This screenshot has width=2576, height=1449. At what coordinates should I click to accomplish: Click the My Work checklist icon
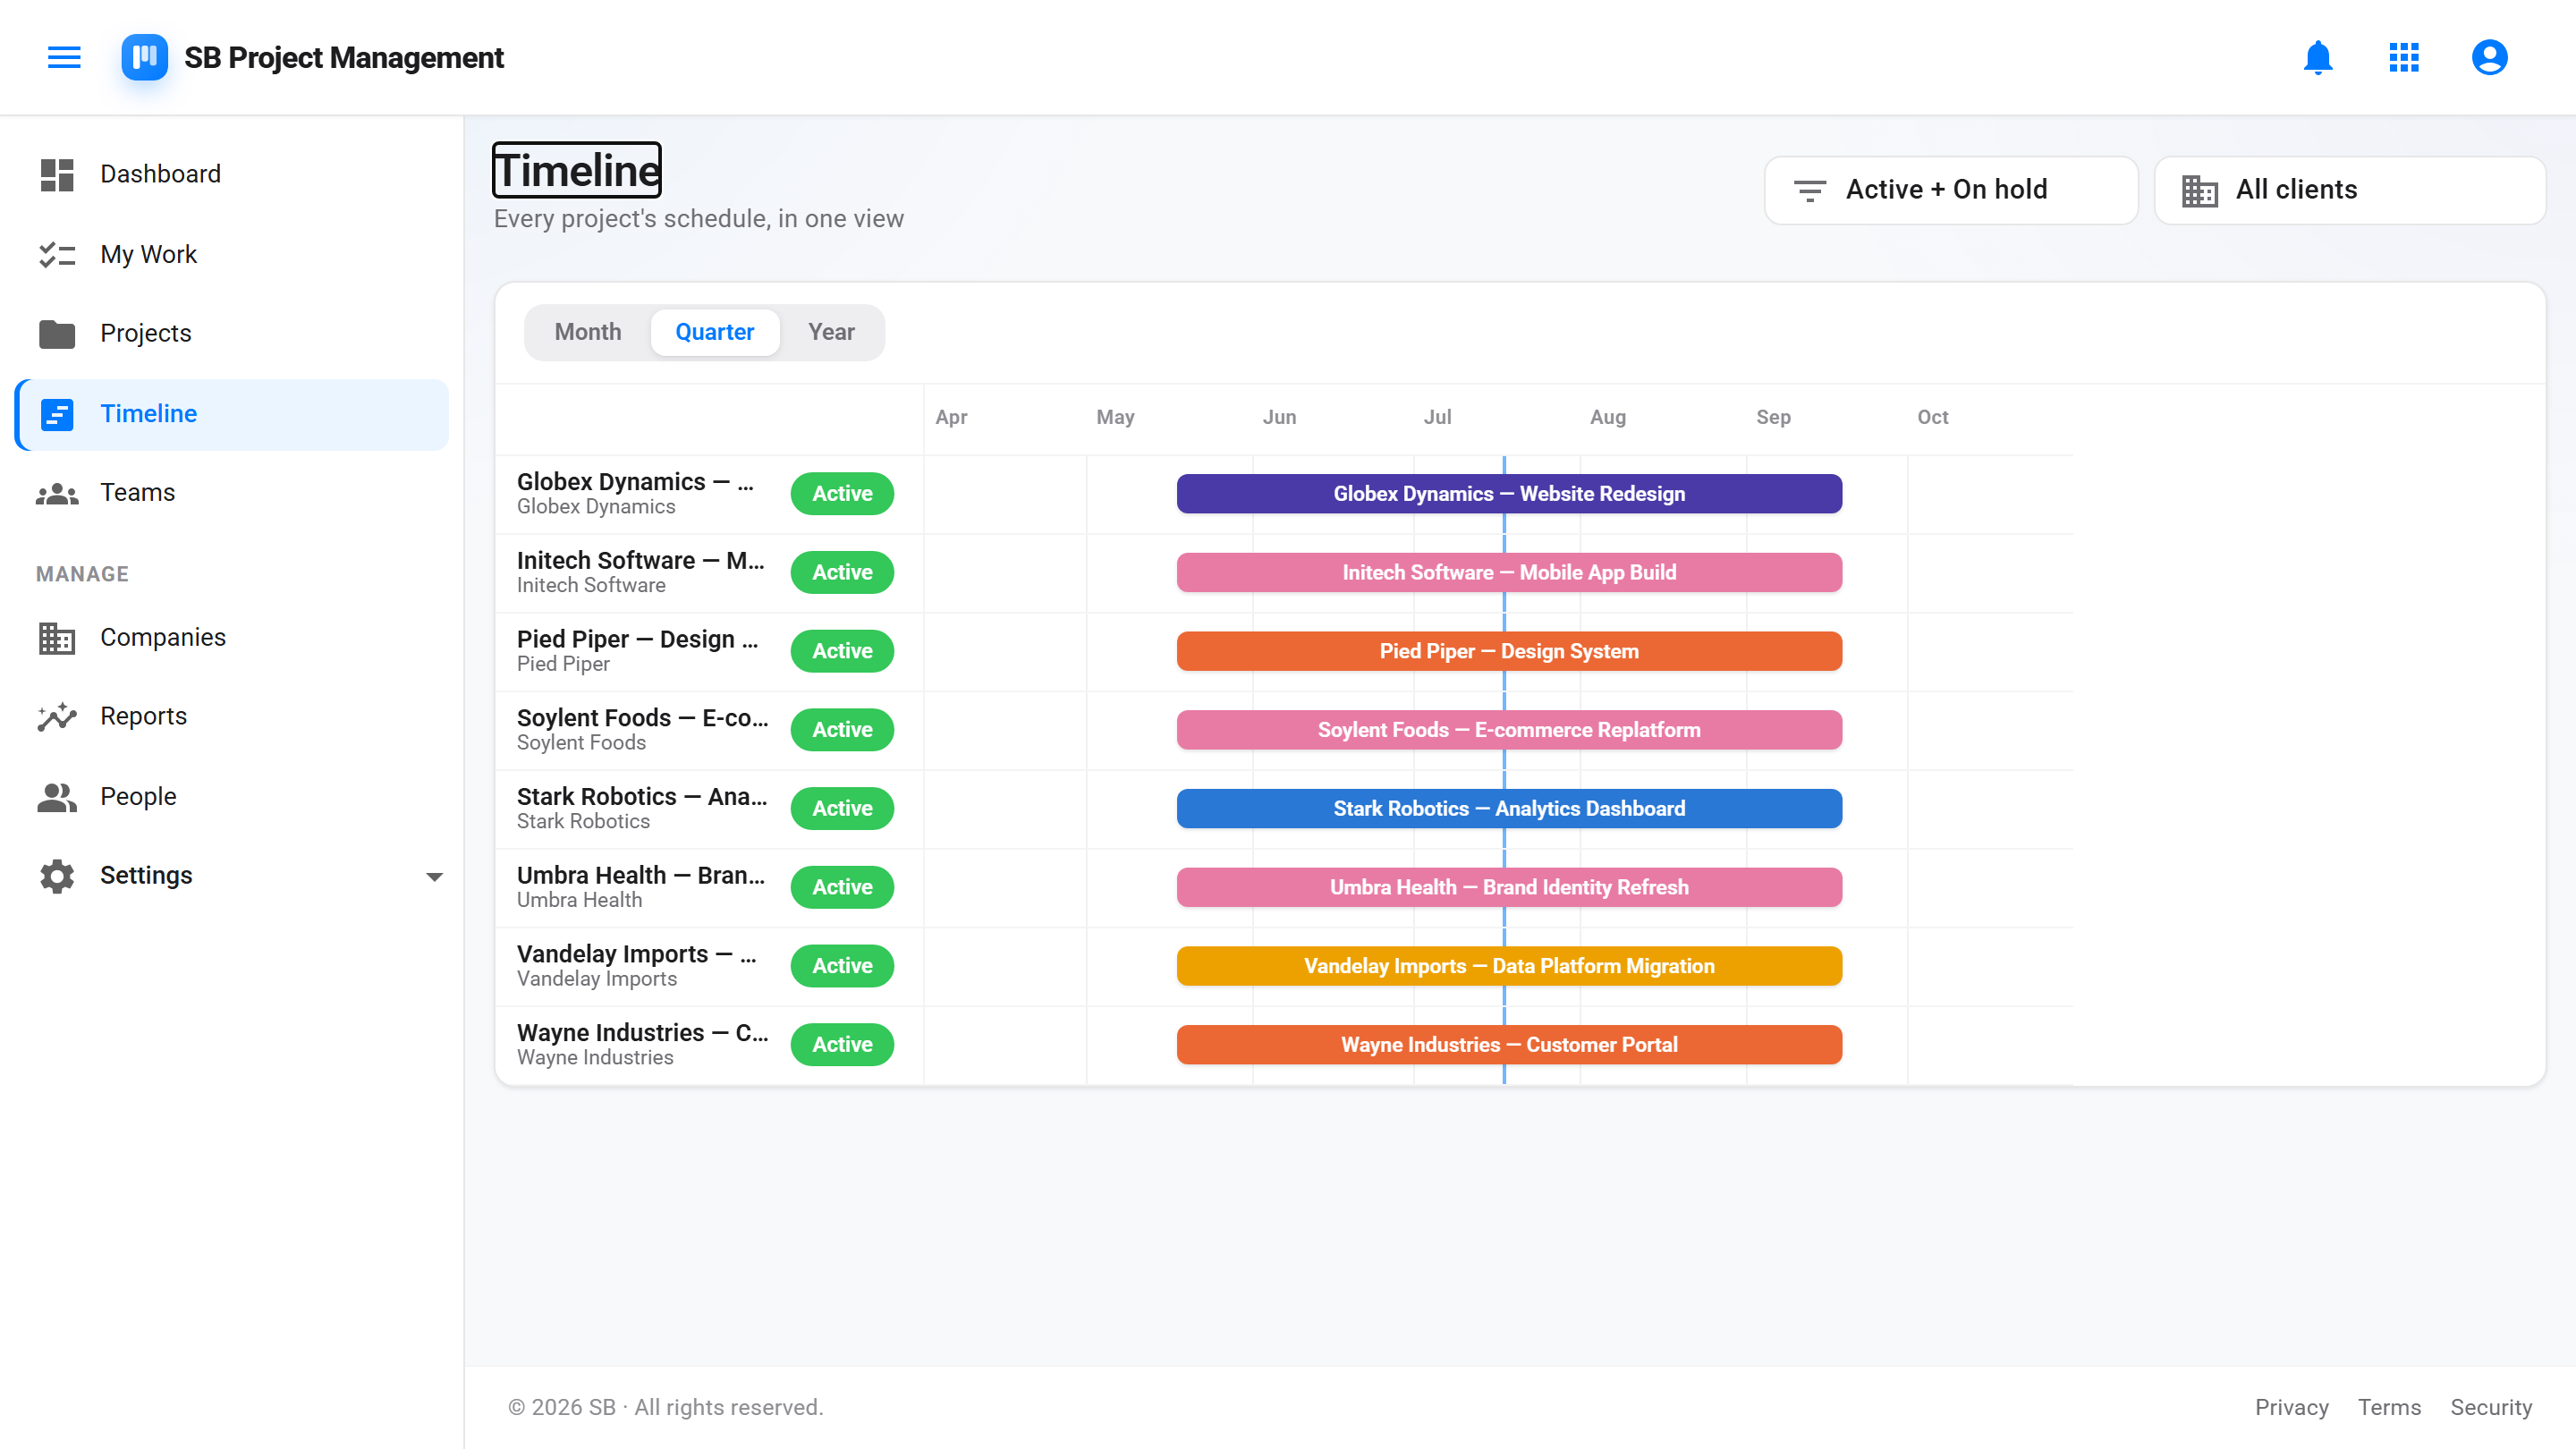pos(57,254)
